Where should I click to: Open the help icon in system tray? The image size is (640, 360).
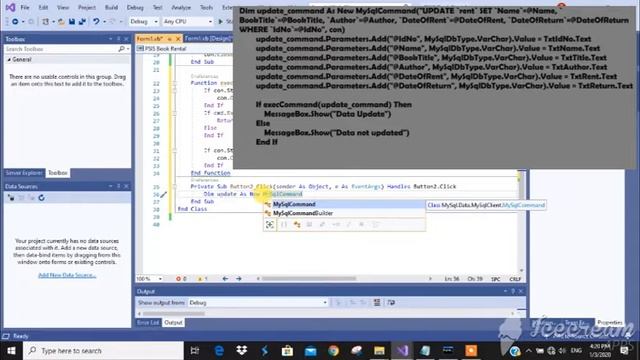515,351
